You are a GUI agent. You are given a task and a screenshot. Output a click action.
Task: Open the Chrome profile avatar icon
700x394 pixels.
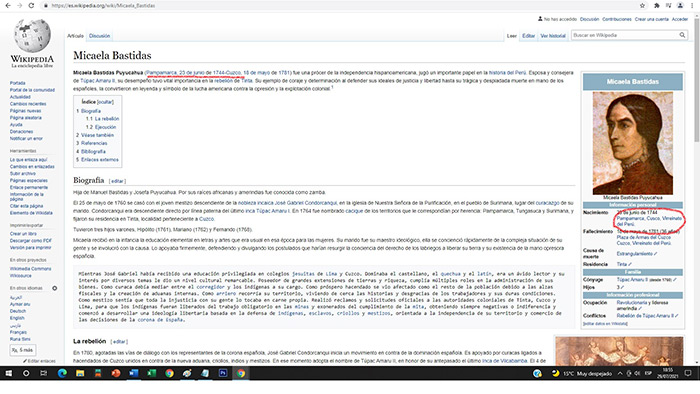(x=680, y=6)
